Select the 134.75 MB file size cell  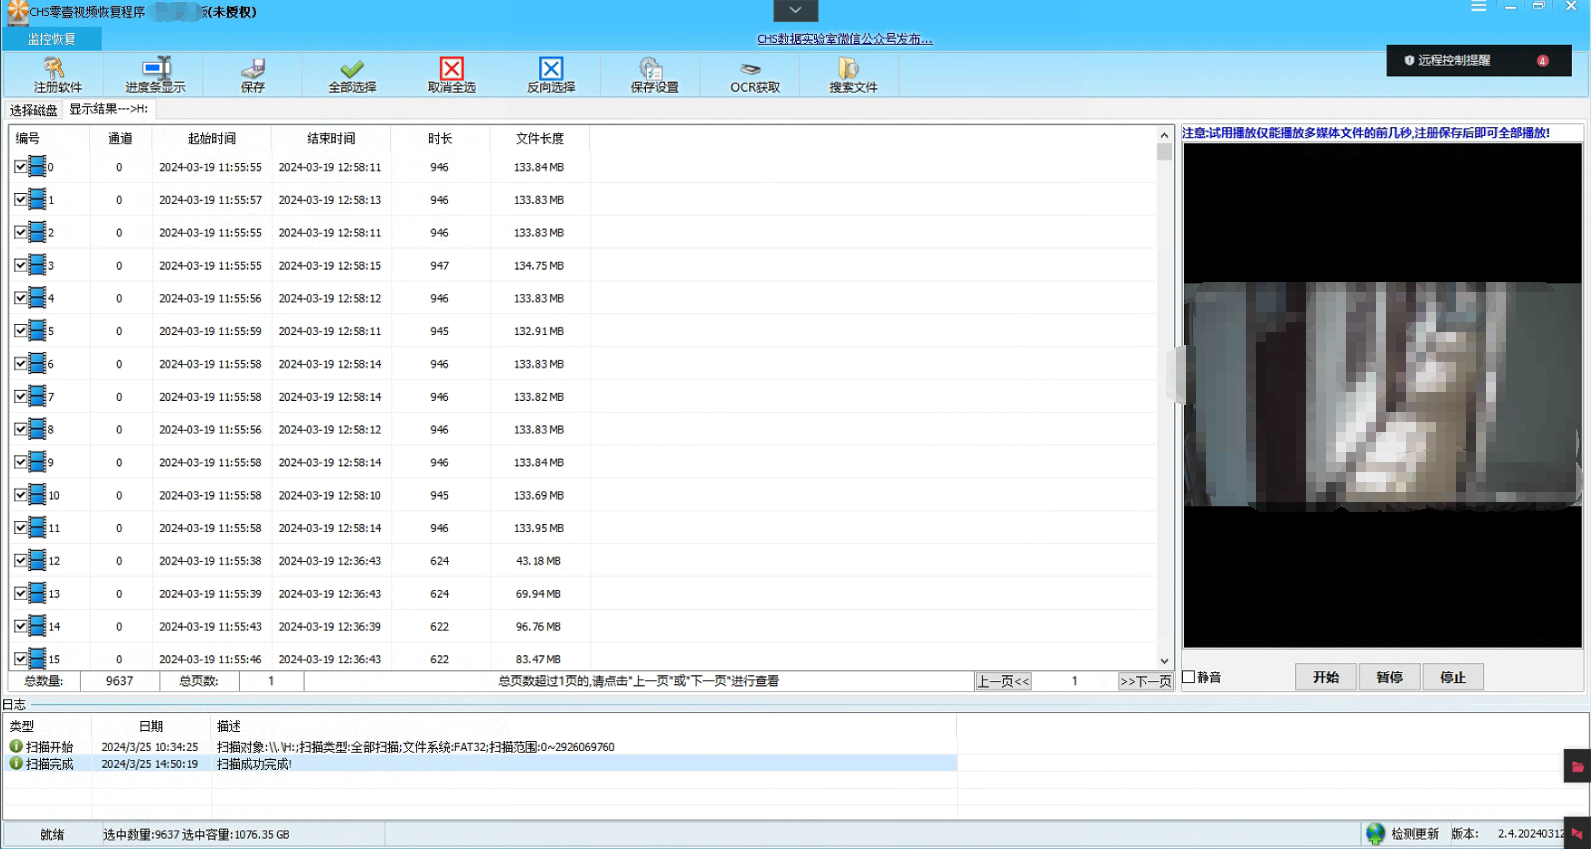pos(538,265)
